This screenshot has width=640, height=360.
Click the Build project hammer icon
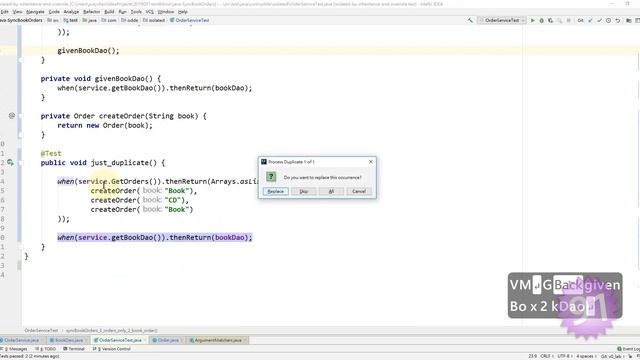tap(470, 20)
